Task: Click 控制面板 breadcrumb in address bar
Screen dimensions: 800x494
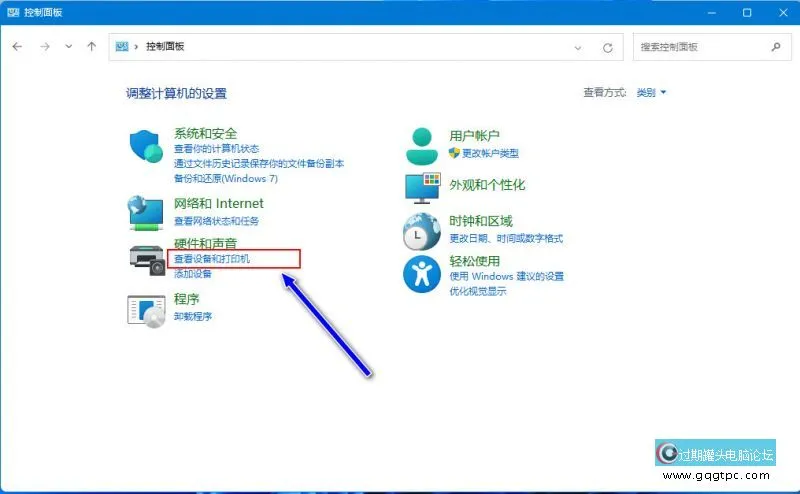Action: pos(165,47)
